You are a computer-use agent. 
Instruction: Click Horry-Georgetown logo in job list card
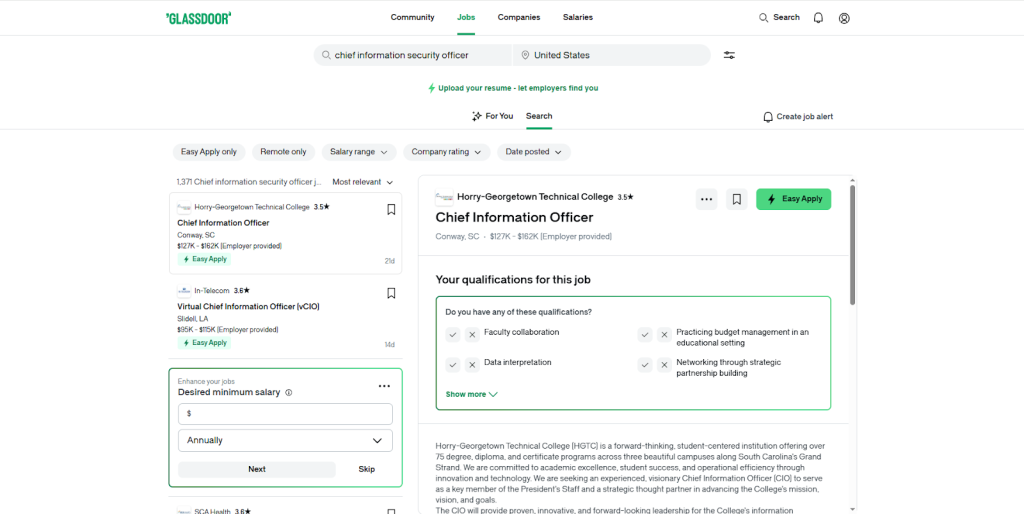(184, 208)
